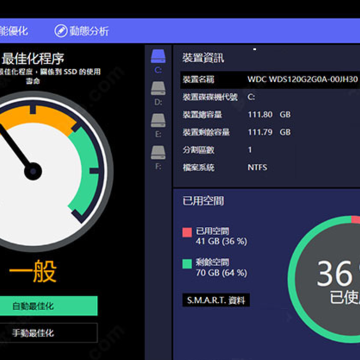360x360 pixels.
Task: Open the 效能優化 tab
Action: tap(14, 31)
